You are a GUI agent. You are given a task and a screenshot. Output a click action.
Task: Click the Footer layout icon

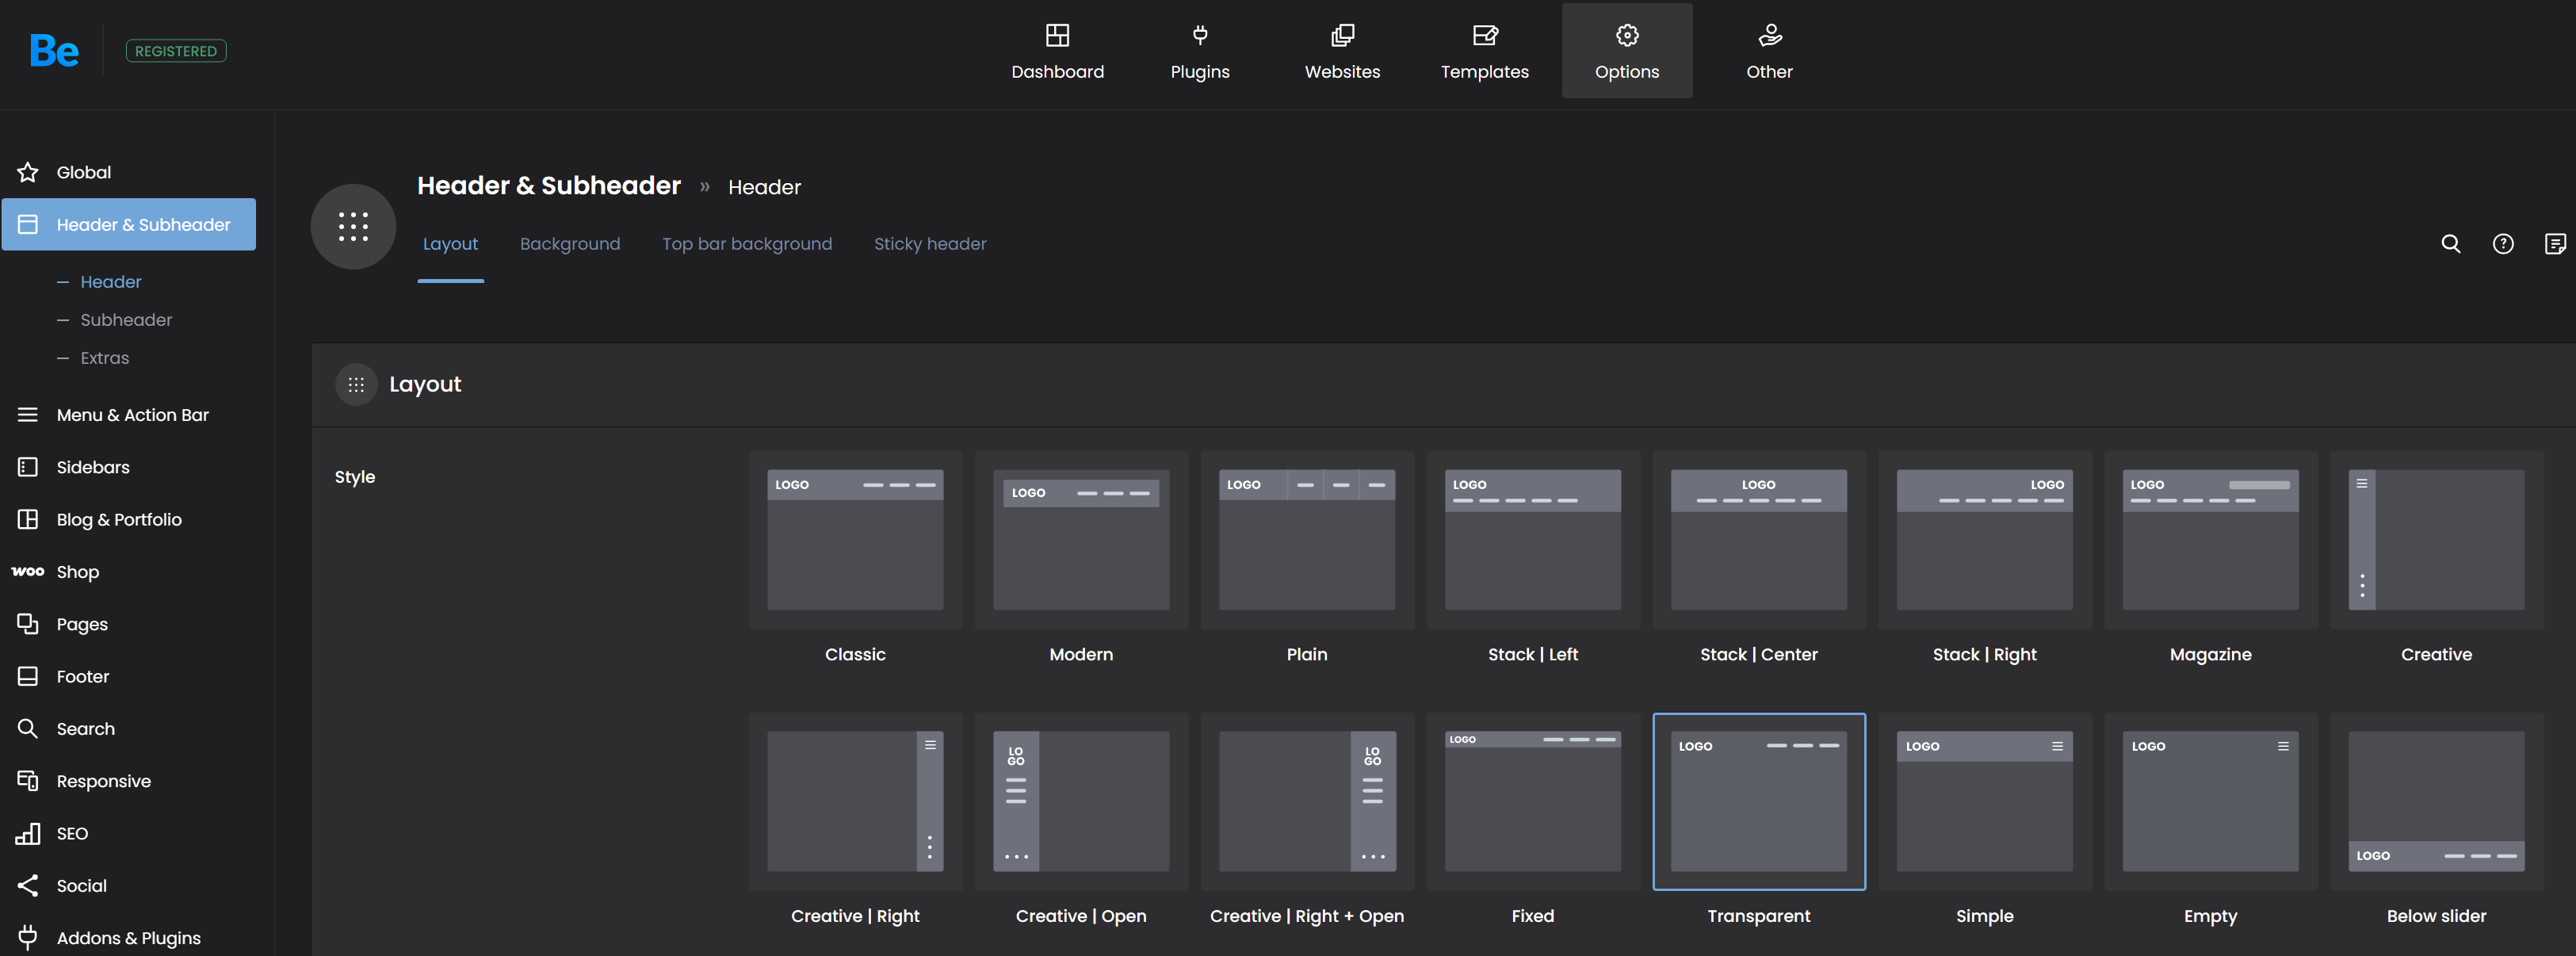[x=28, y=676]
